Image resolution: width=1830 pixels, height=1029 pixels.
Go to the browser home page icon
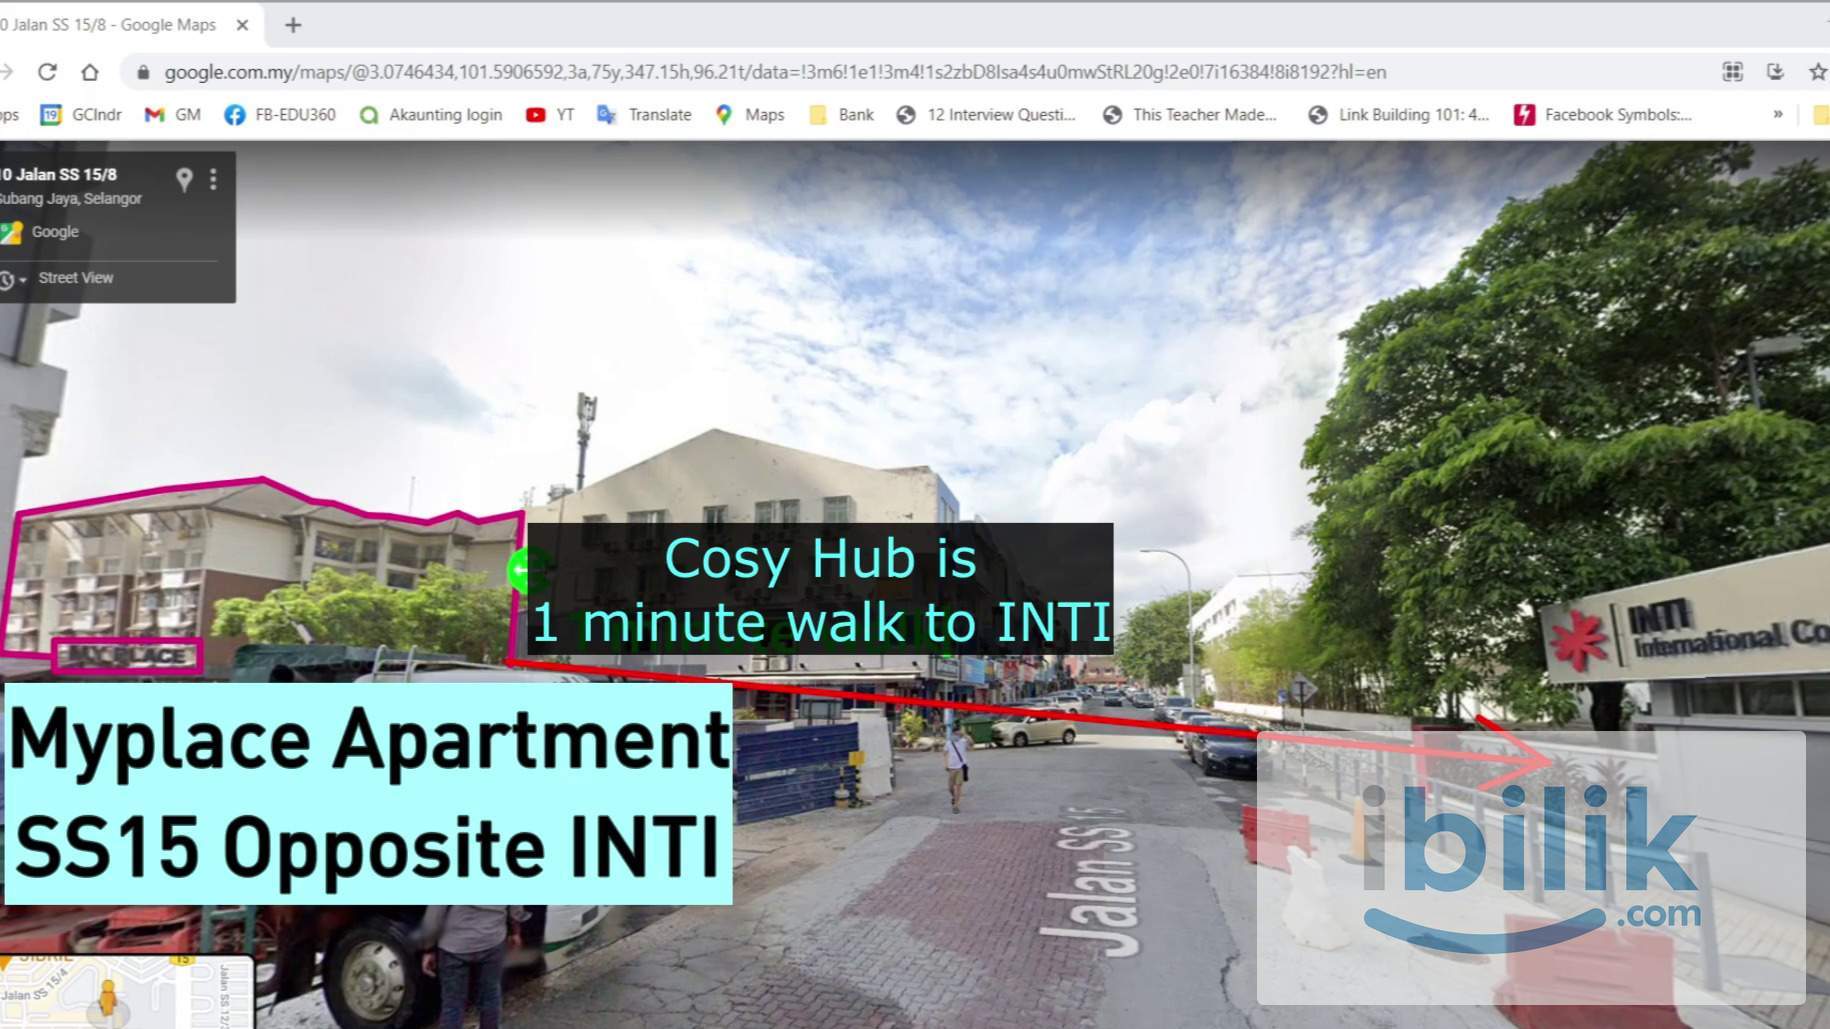(90, 72)
